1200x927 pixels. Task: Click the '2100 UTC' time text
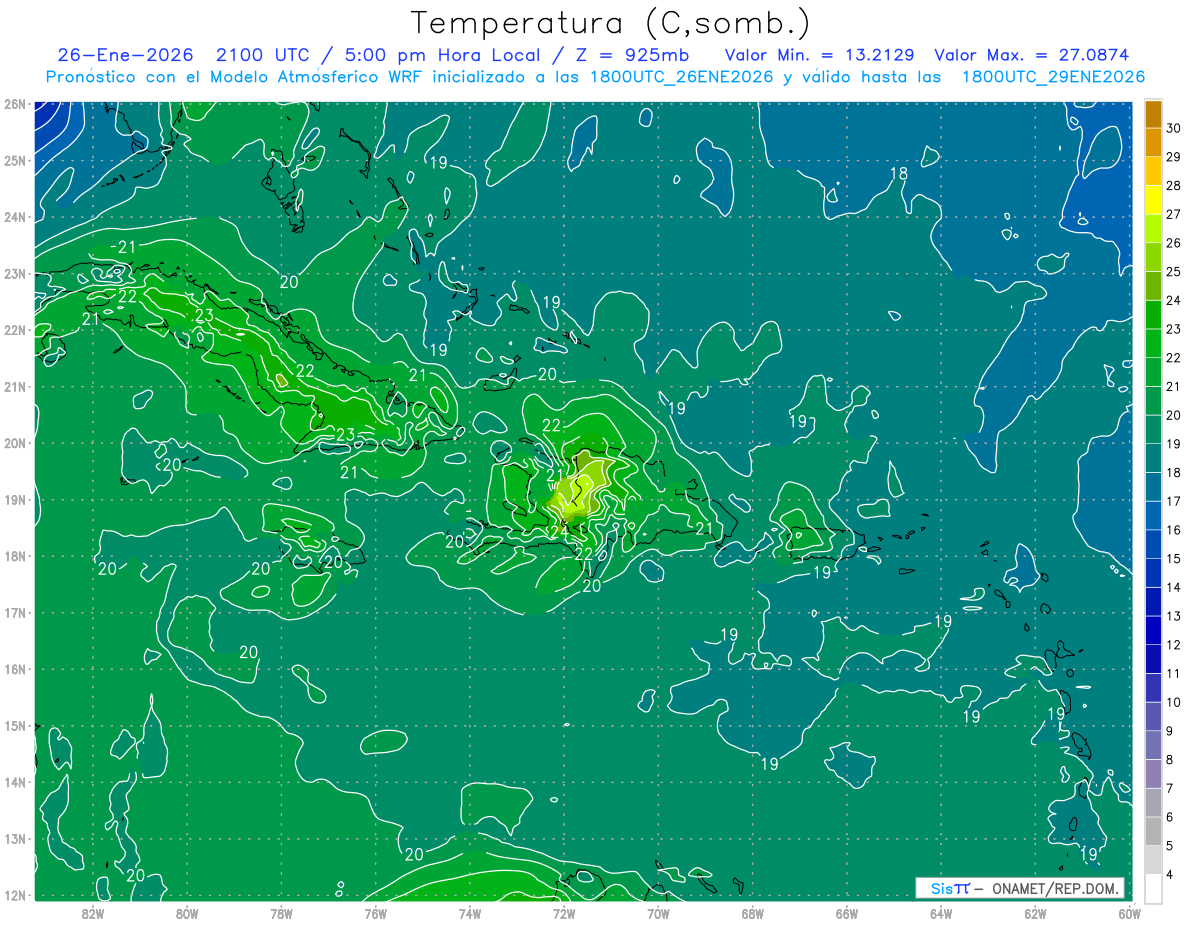click(263, 55)
